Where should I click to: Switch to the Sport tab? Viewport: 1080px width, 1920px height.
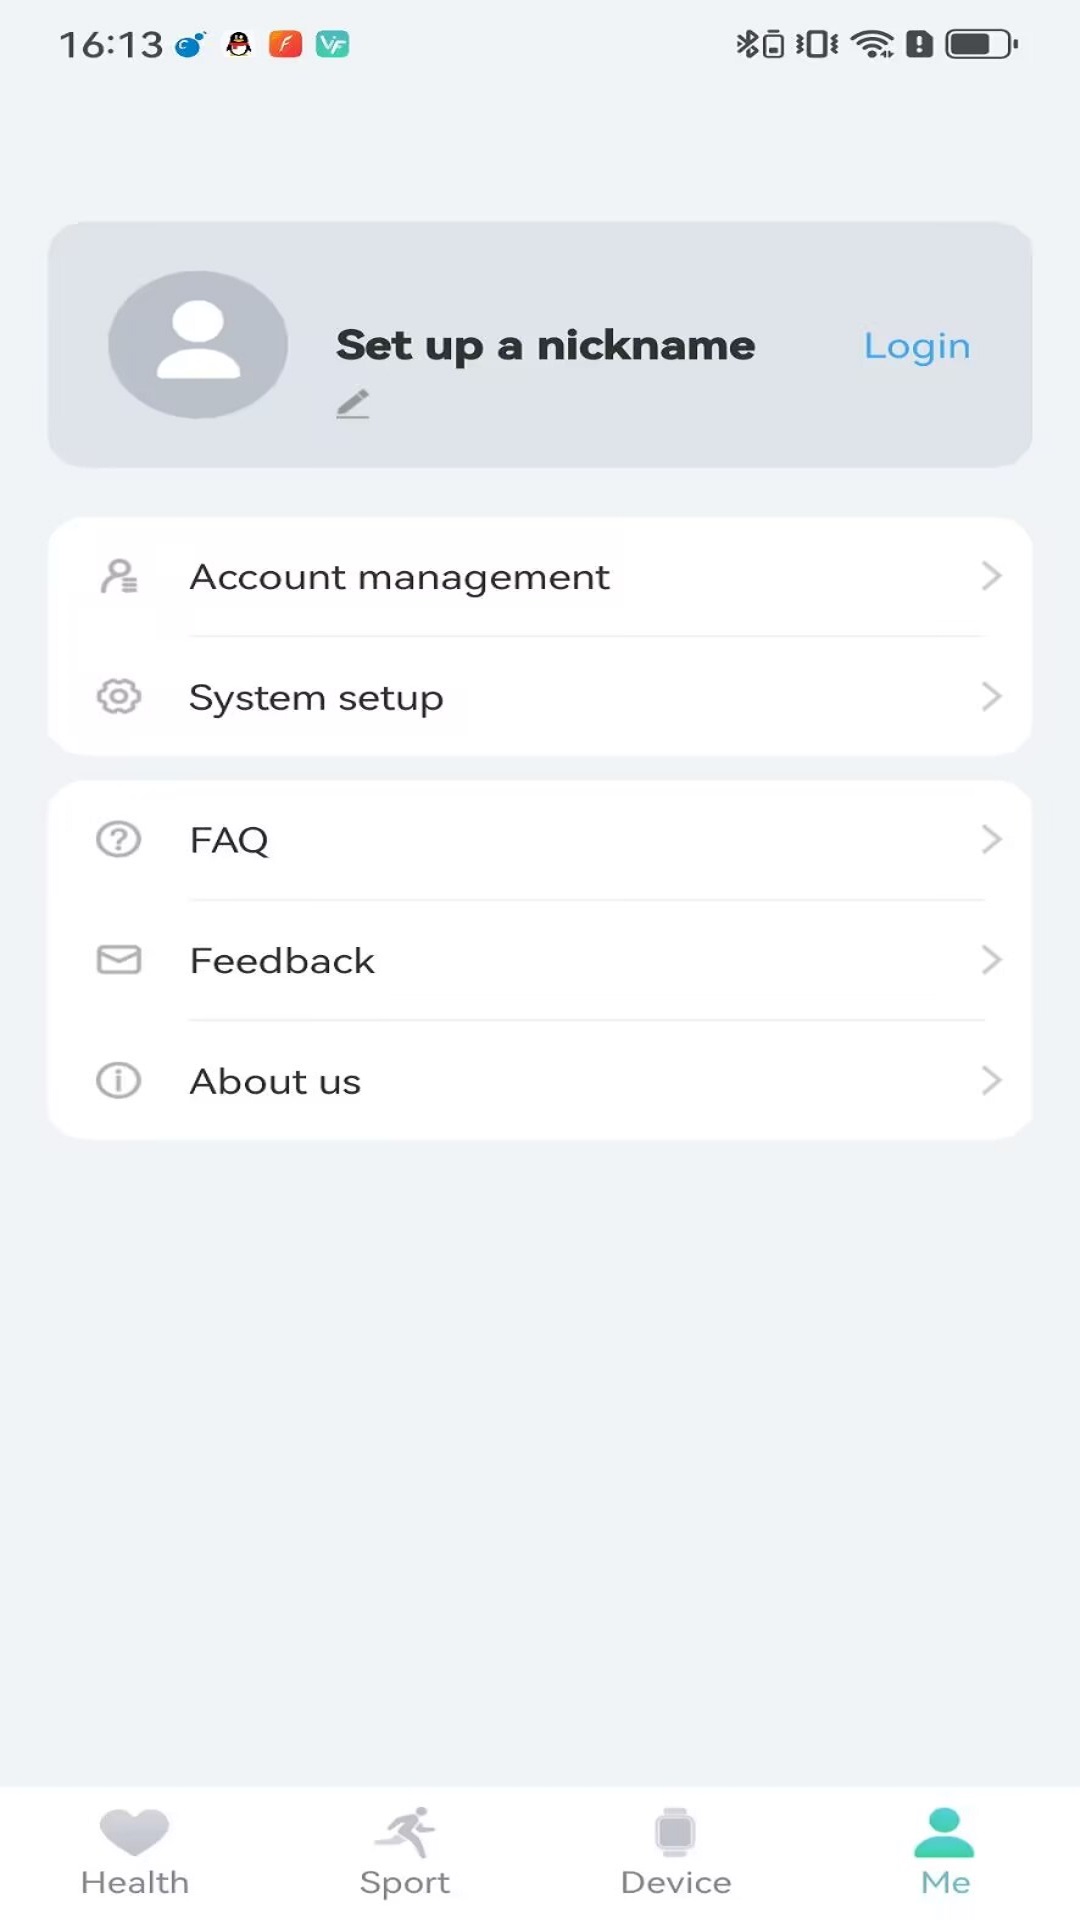405,1852
